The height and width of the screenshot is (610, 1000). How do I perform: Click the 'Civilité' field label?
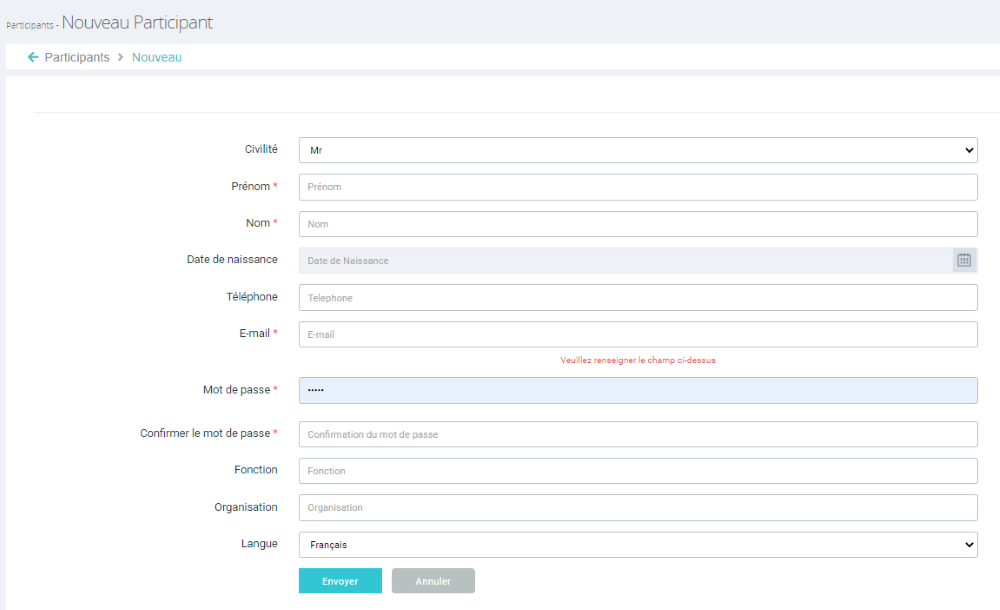pyautogui.click(x=261, y=149)
